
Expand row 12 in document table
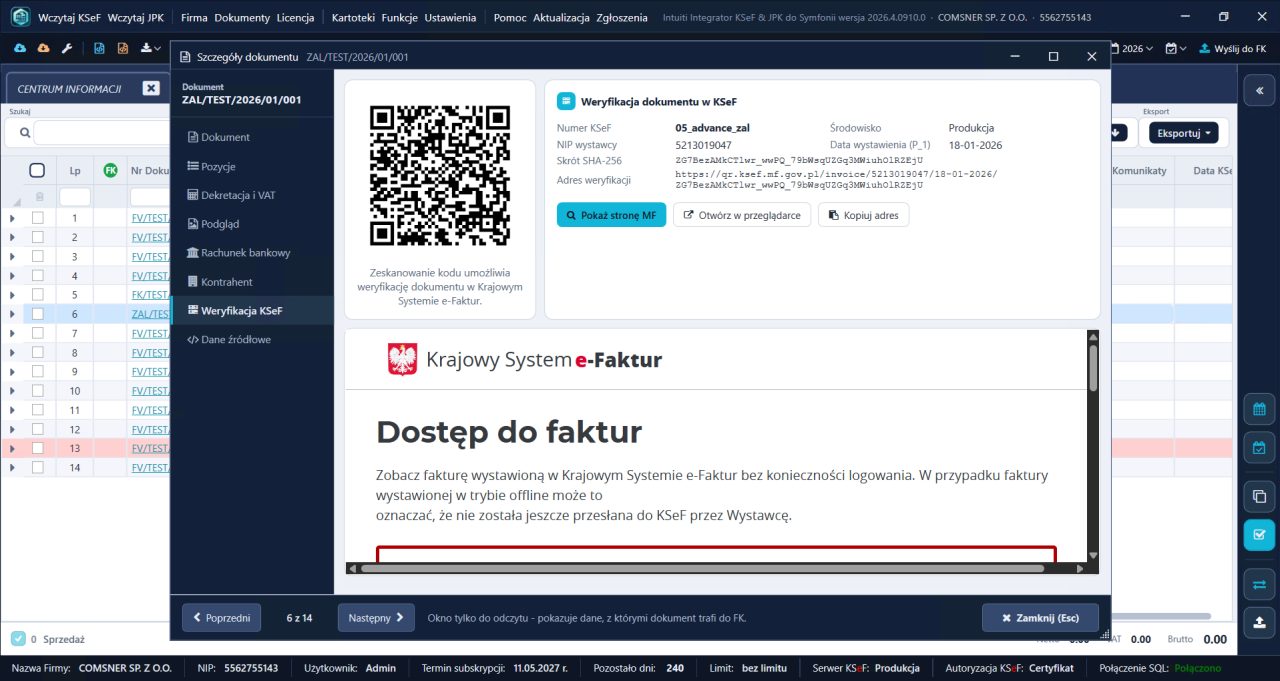coord(12,429)
